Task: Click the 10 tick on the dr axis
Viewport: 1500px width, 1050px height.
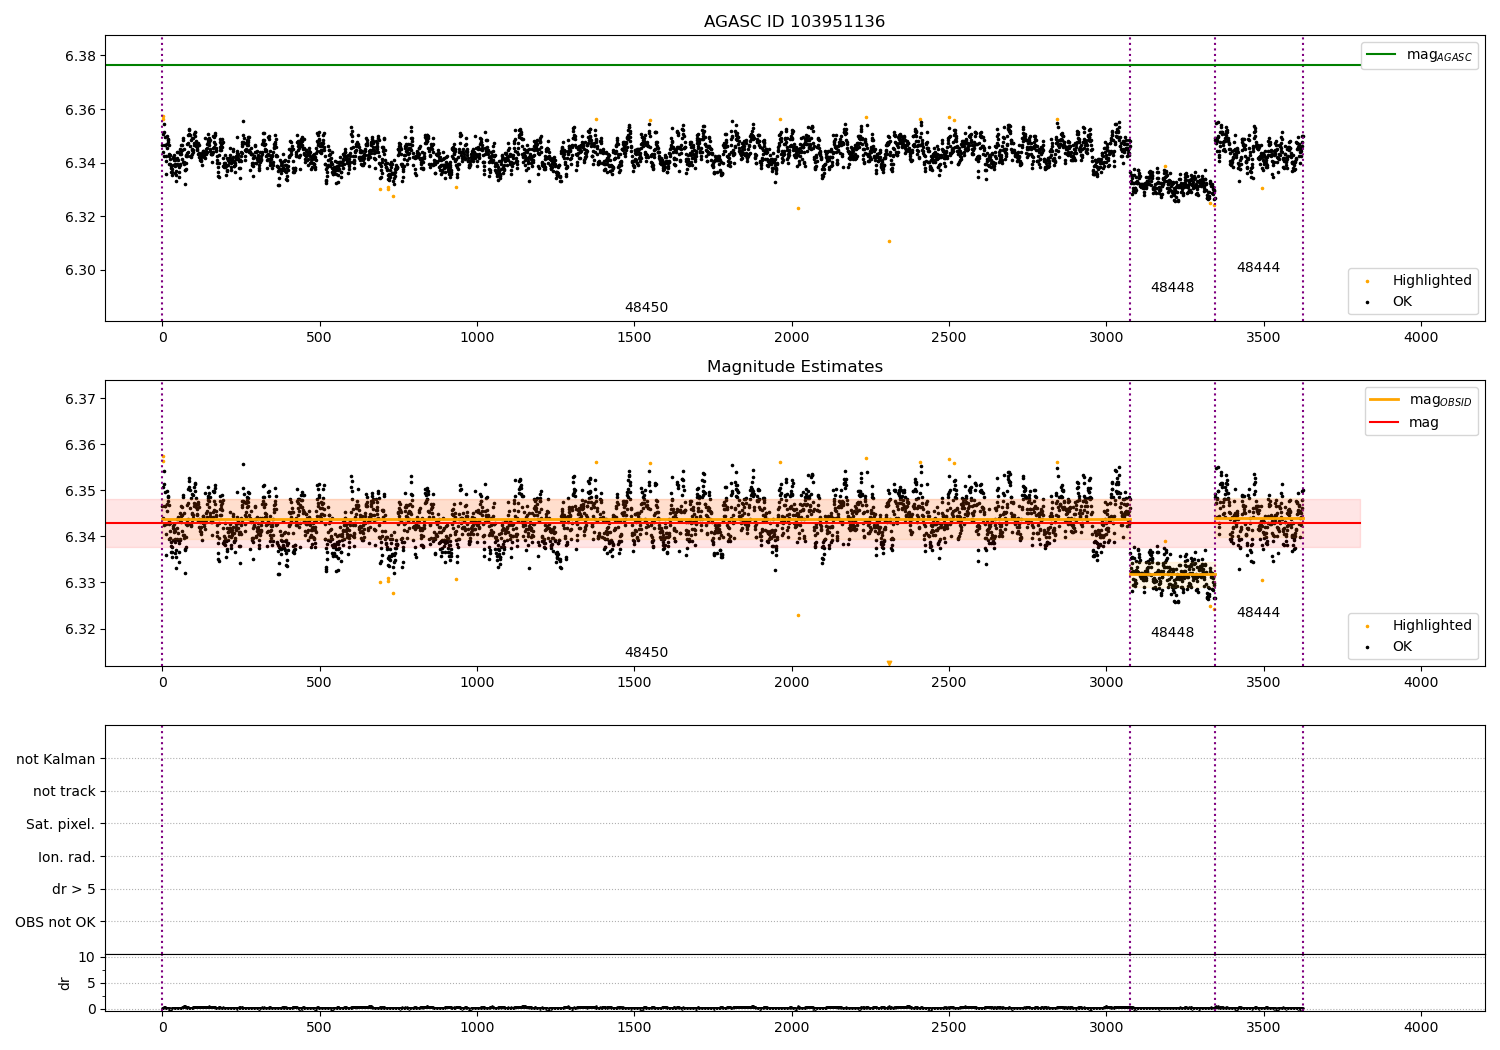Action: pyautogui.click(x=87, y=957)
